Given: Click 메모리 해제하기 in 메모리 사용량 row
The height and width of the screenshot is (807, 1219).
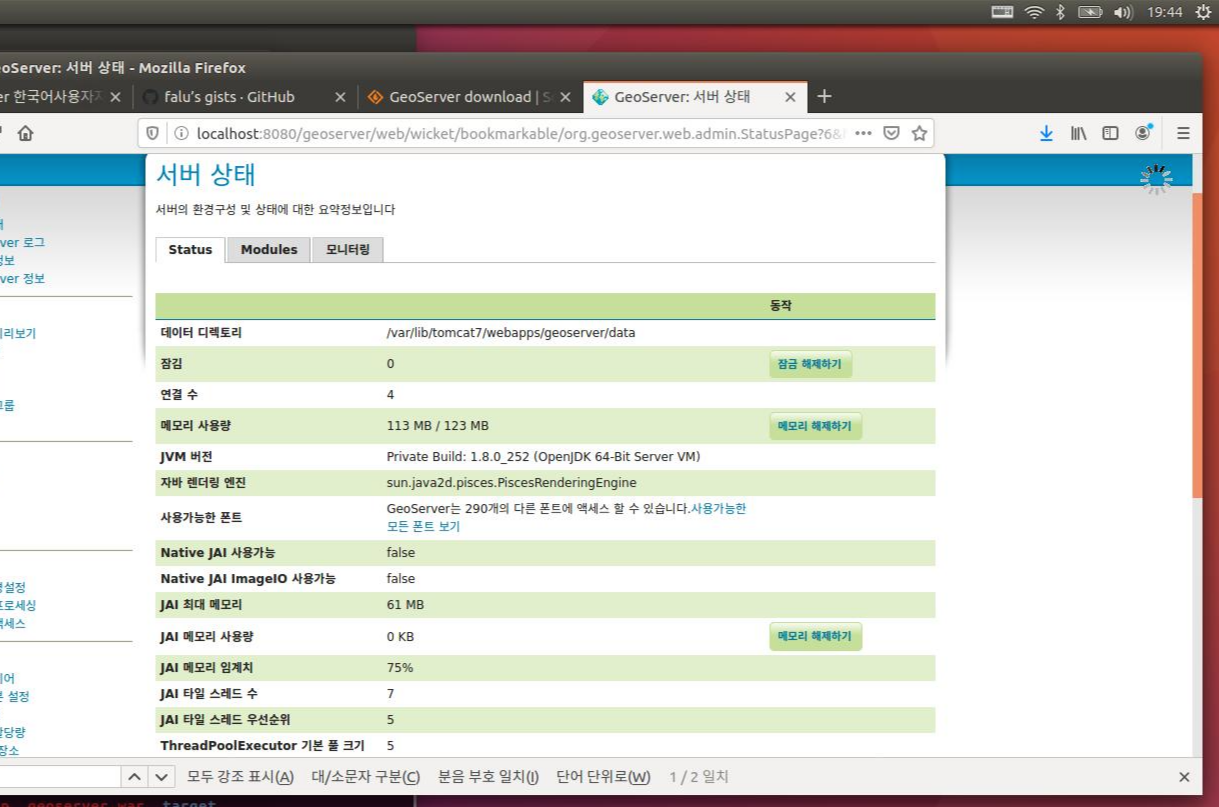Looking at the screenshot, I should [815, 426].
